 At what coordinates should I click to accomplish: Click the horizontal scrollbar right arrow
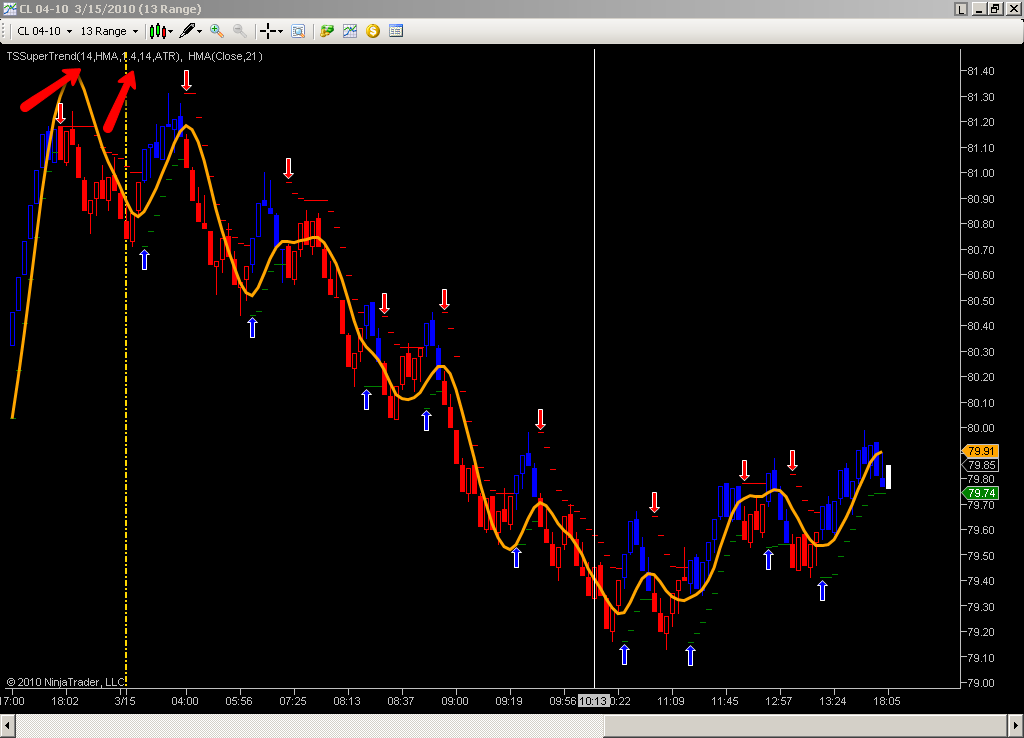(x=1016, y=726)
